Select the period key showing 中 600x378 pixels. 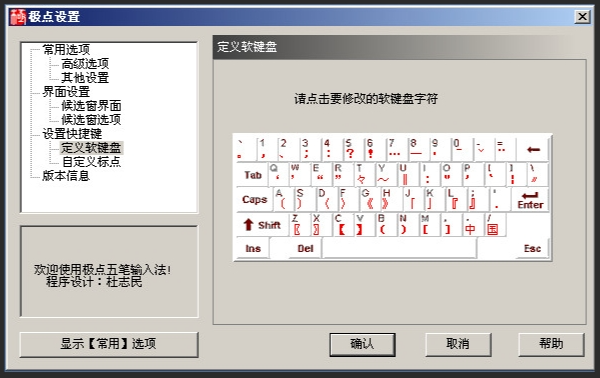(x=473, y=225)
